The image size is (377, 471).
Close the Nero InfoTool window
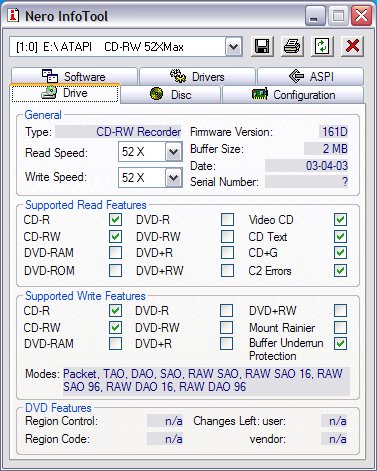[361, 15]
